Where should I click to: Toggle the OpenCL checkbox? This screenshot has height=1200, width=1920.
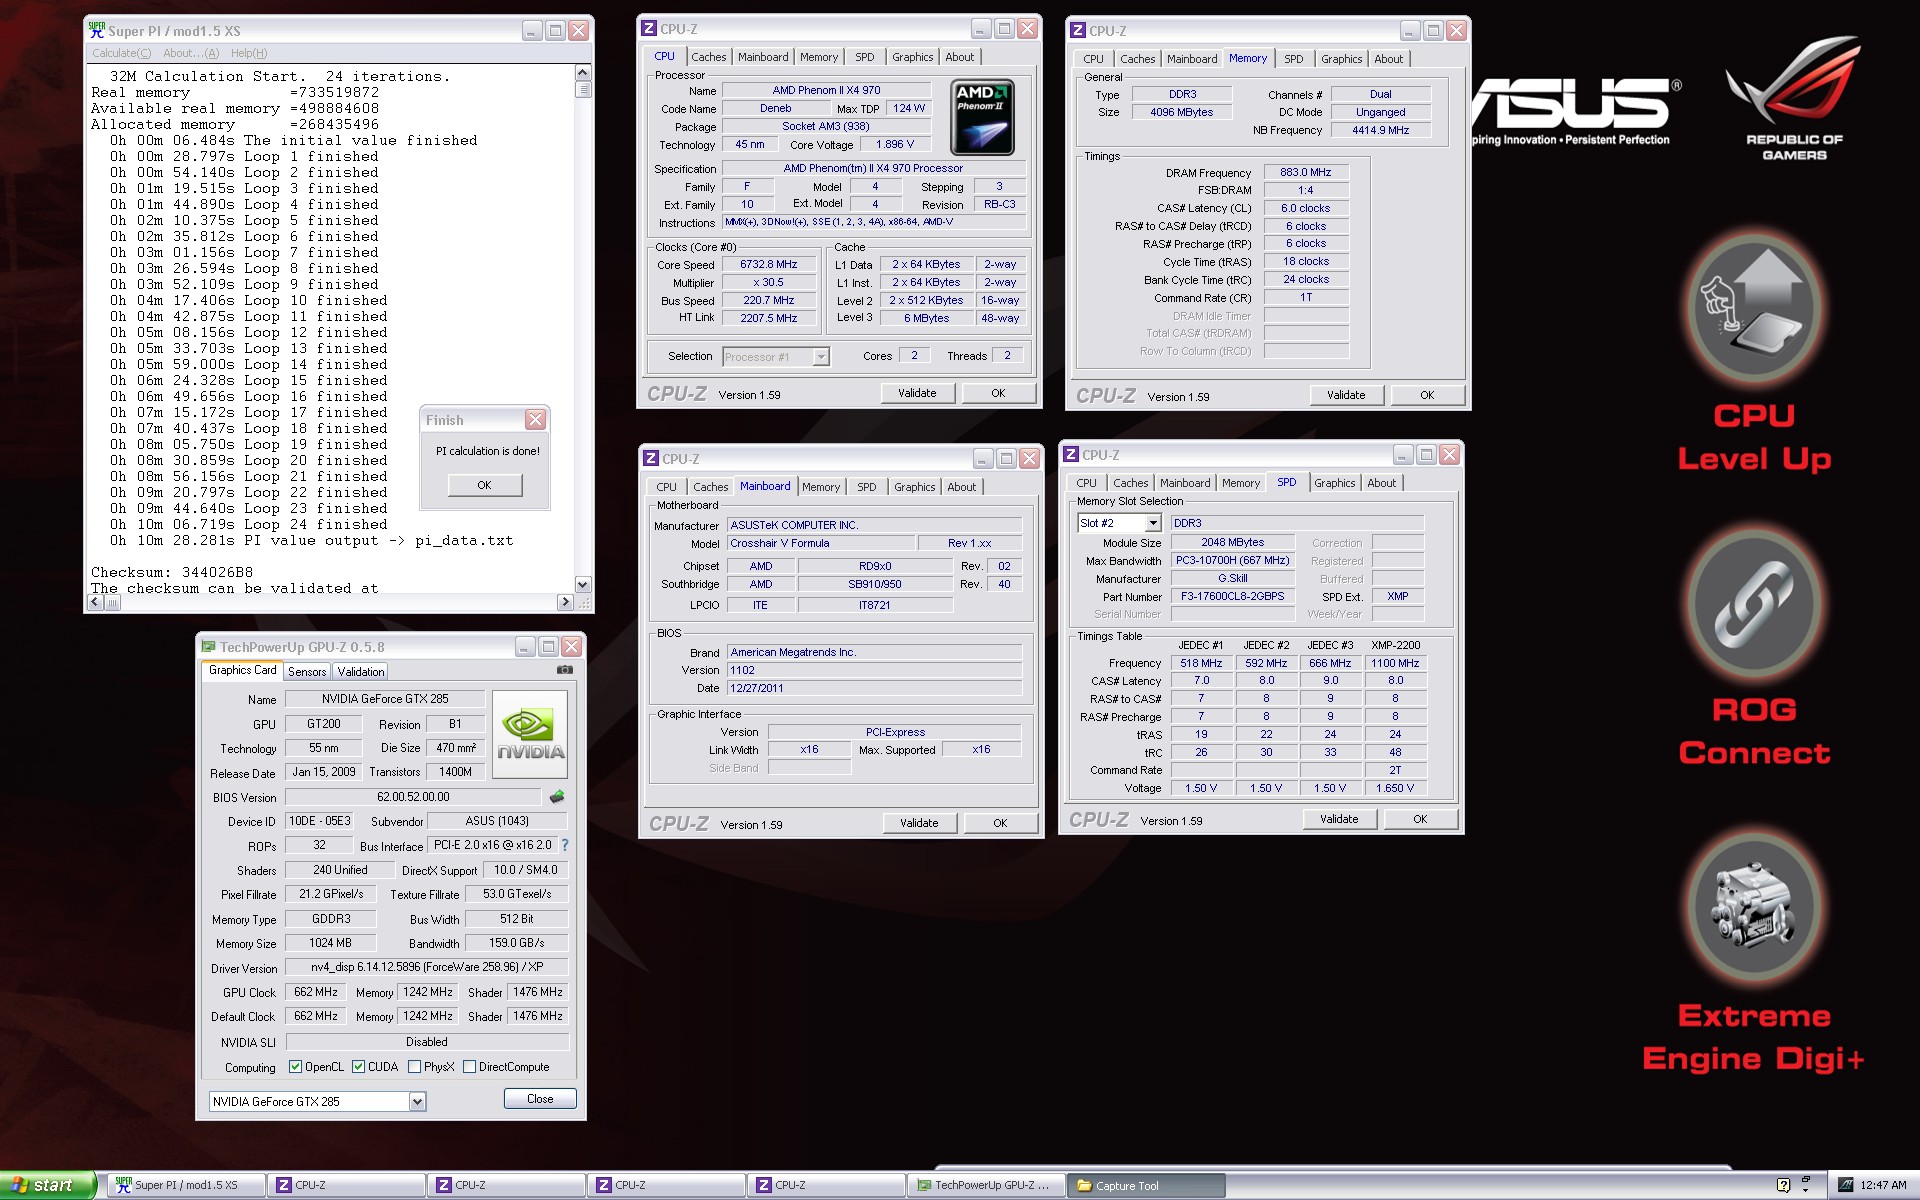[296, 1067]
